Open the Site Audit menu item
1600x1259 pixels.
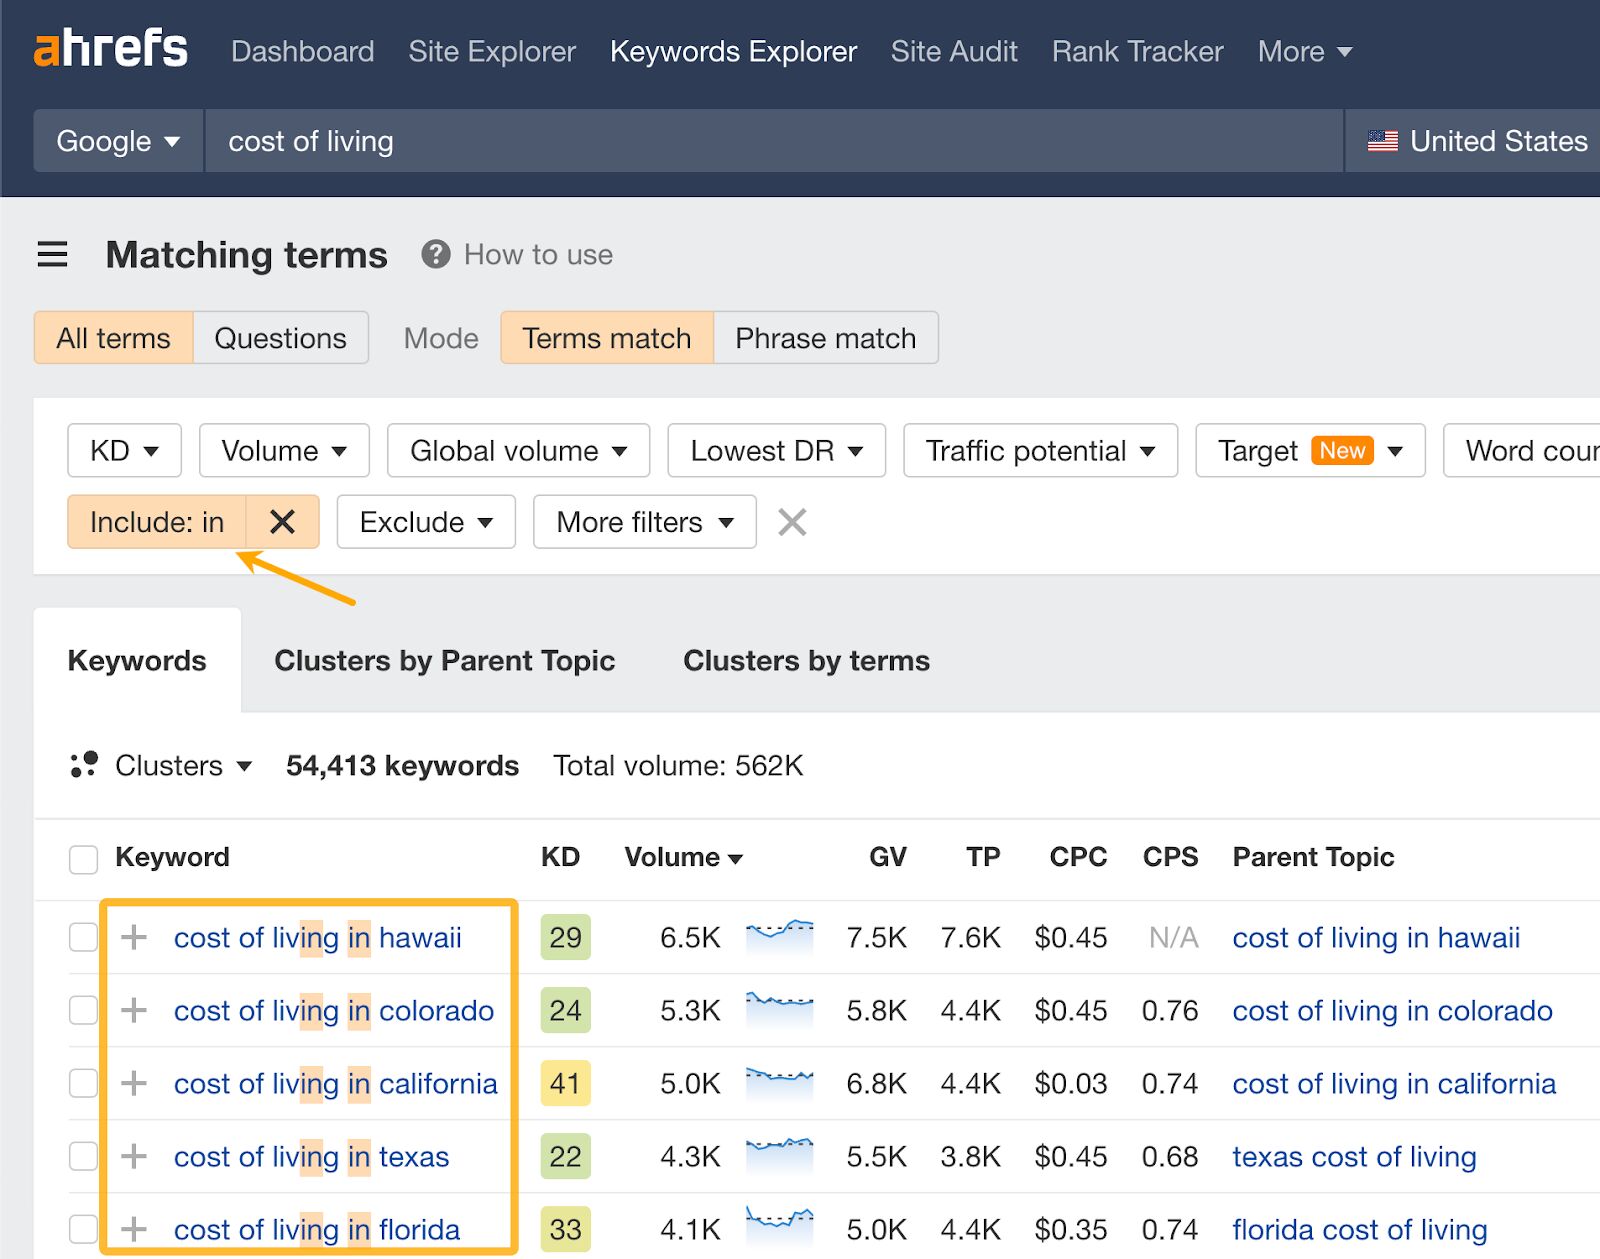(x=953, y=51)
